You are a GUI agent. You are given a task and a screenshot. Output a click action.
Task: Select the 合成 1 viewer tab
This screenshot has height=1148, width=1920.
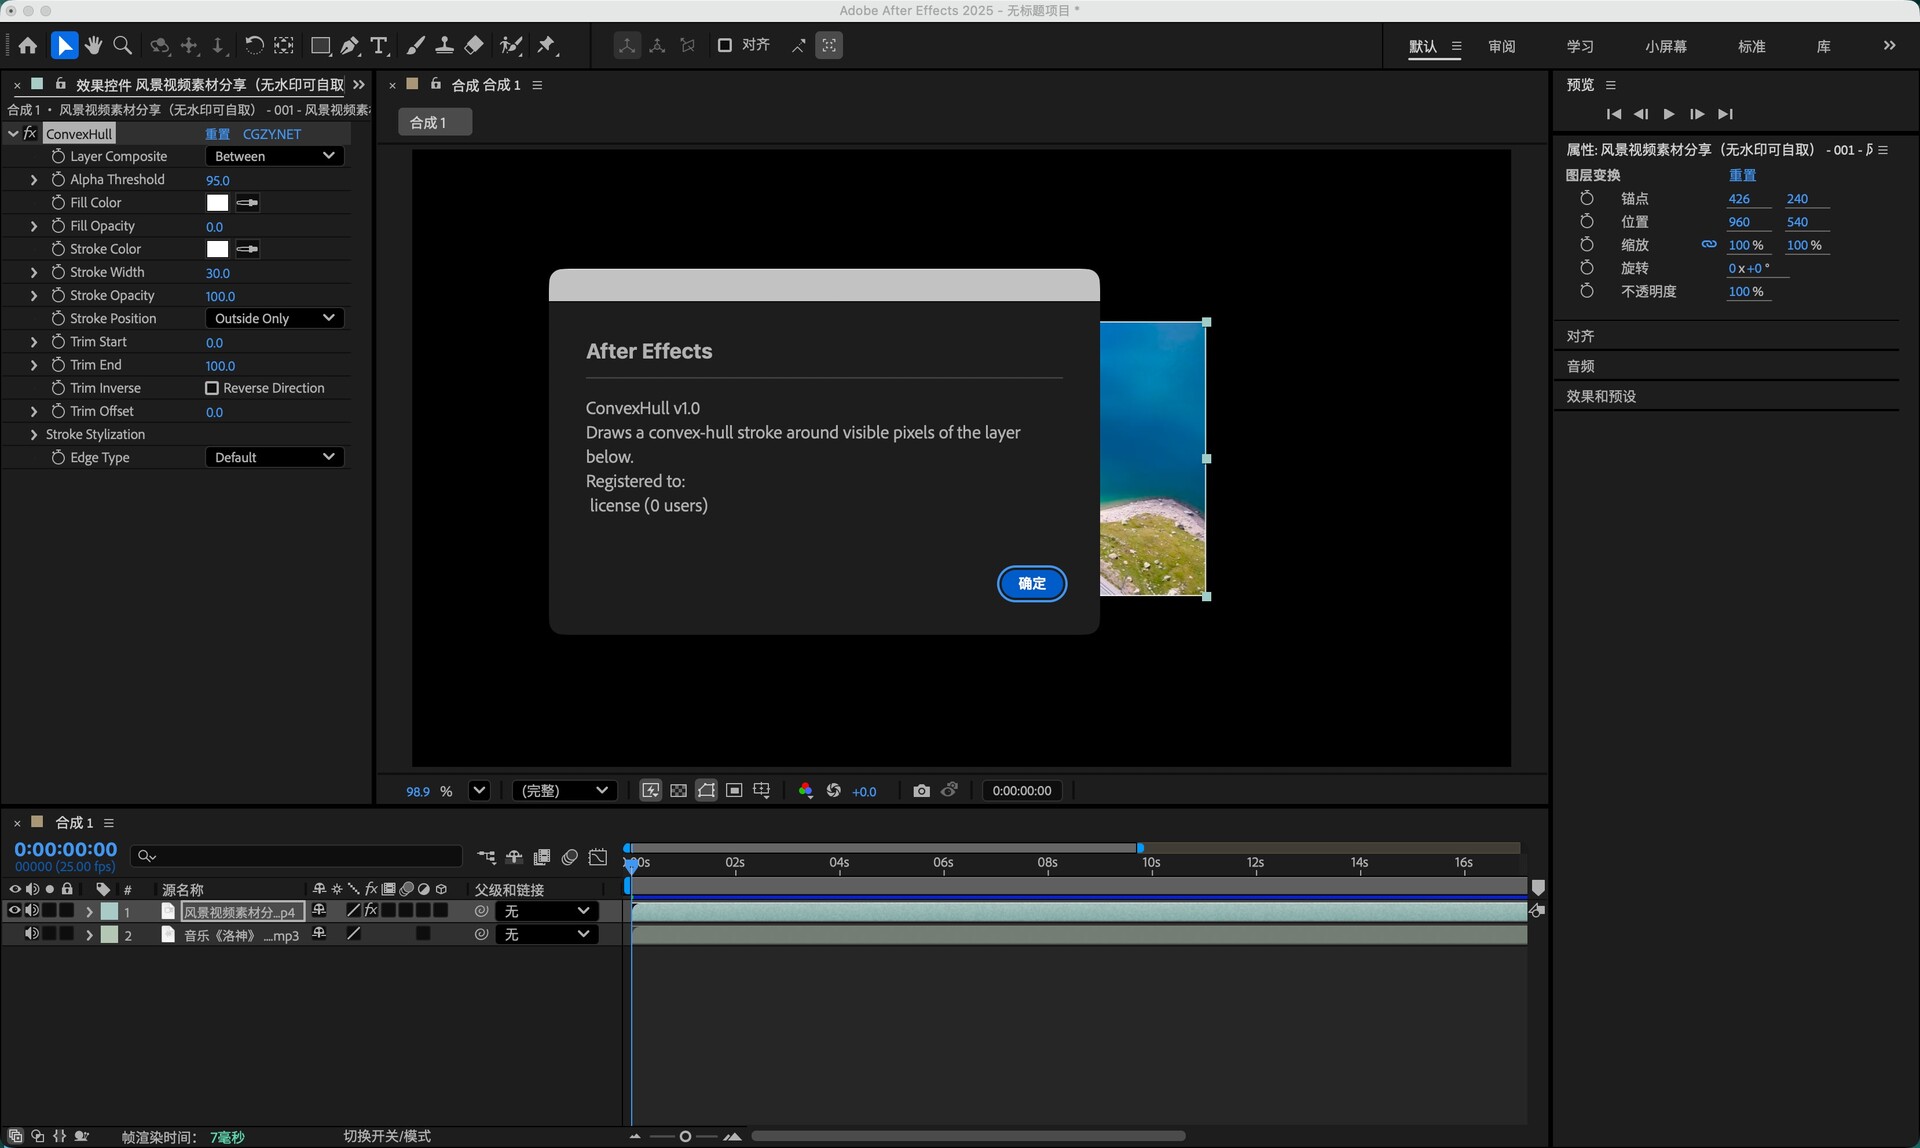[x=435, y=122]
